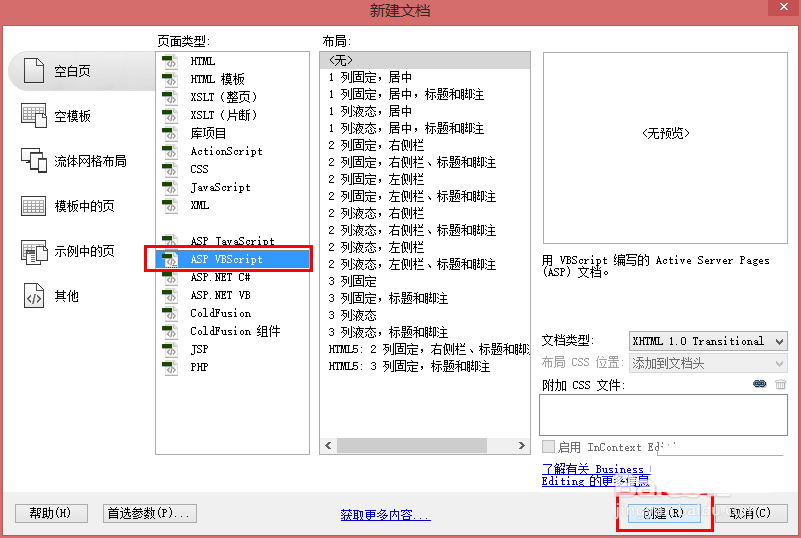Image resolution: width=801 pixels, height=538 pixels.
Task: Click the PHP file icon
Action: coord(170,367)
